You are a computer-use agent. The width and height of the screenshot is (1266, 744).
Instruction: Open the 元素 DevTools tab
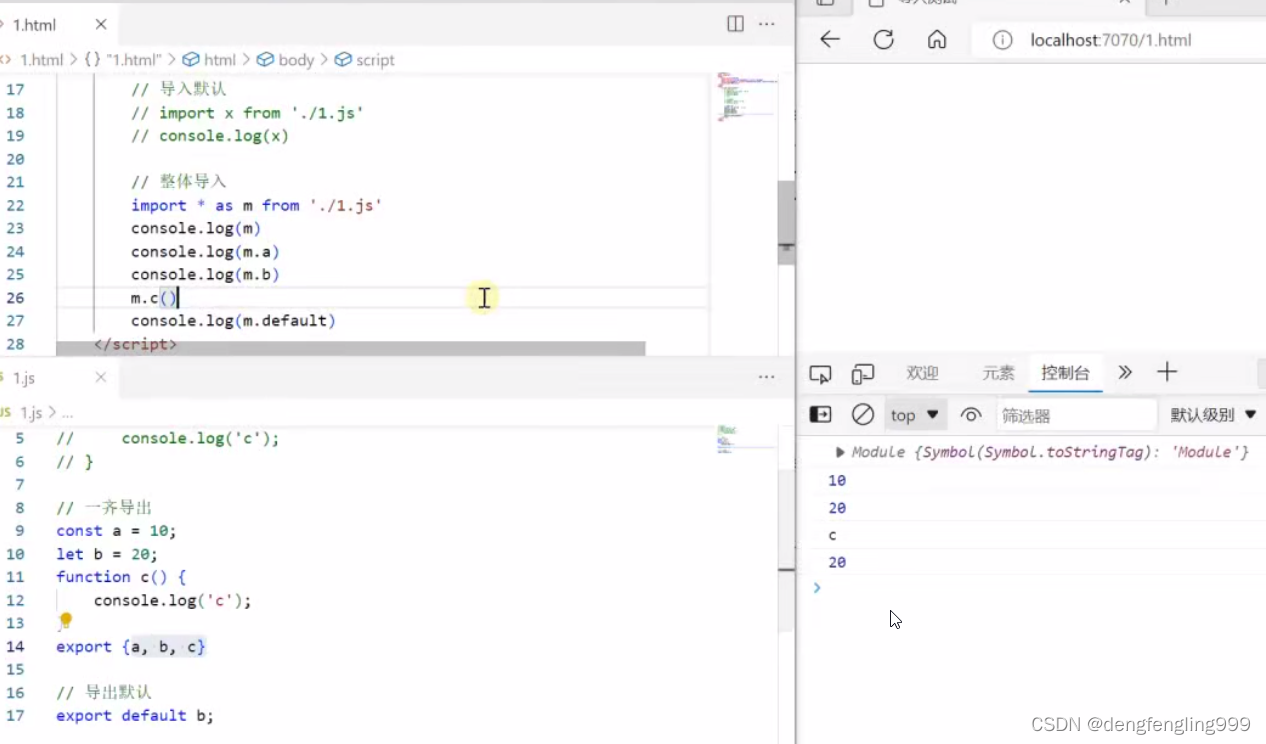998,373
